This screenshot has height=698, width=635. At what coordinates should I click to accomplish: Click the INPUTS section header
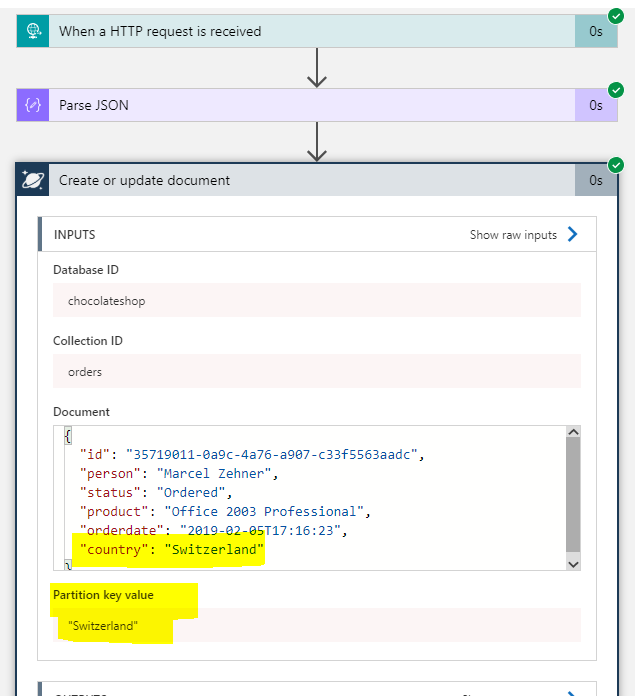[250, 235]
